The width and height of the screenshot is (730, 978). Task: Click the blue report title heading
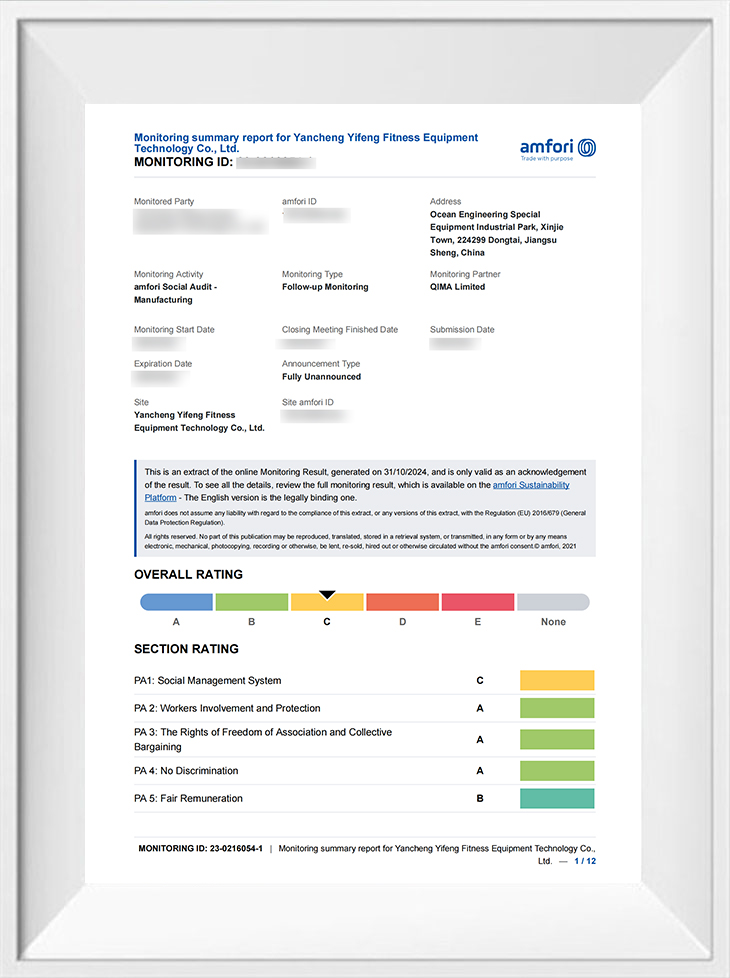pyautogui.click(x=306, y=142)
